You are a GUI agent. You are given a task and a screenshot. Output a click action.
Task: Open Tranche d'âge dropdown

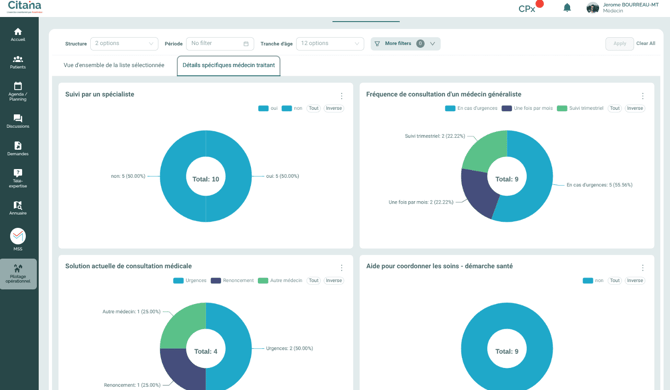tap(330, 44)
